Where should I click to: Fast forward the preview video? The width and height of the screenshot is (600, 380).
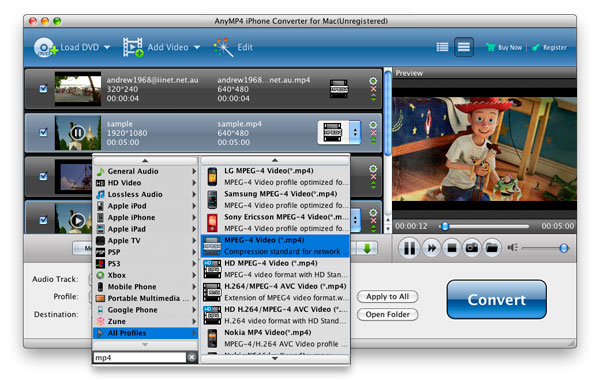(431, 248)
